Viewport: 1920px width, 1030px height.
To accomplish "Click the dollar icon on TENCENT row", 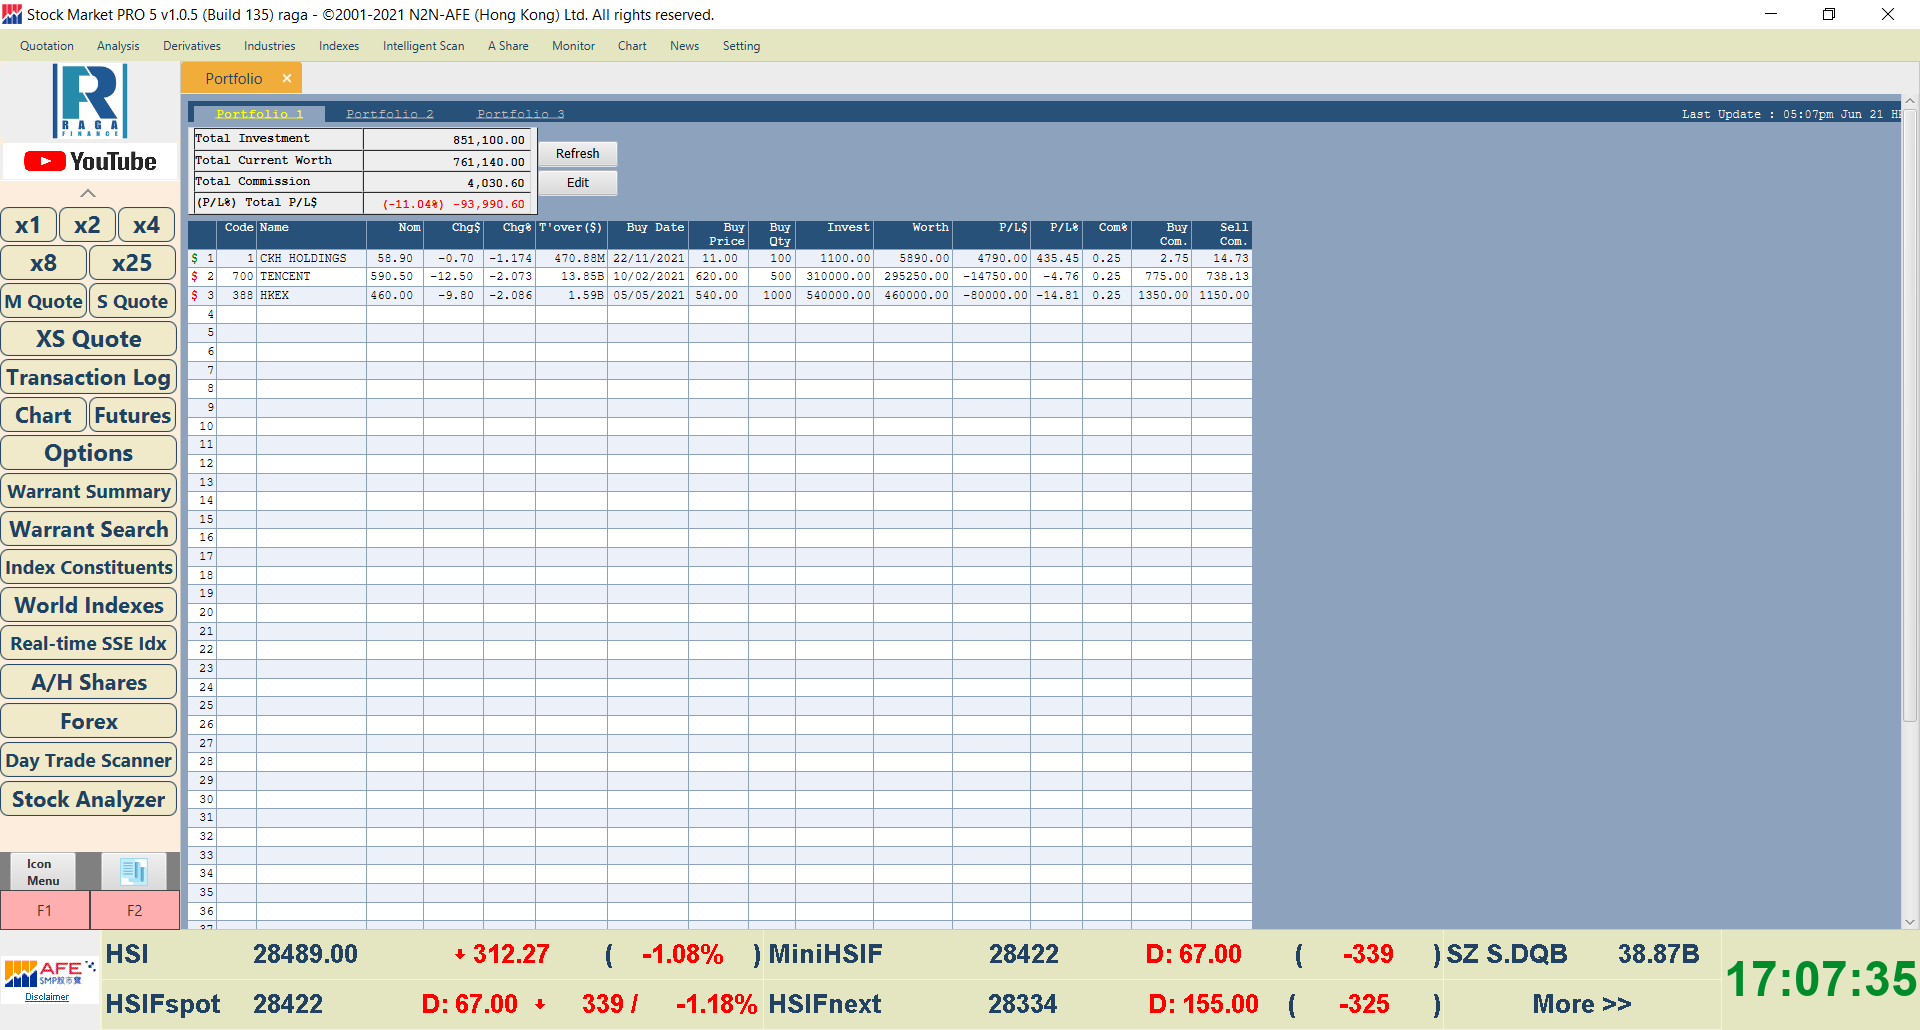I will point(195,277).
